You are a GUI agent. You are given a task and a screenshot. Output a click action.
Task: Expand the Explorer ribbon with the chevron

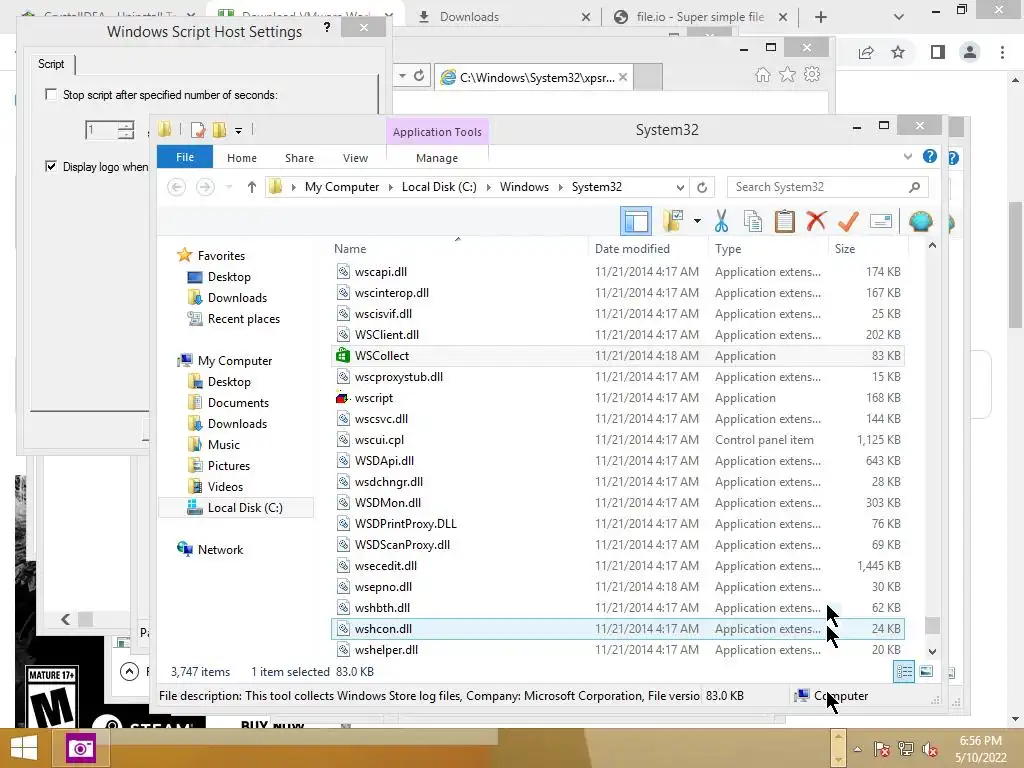coord(908,157)
